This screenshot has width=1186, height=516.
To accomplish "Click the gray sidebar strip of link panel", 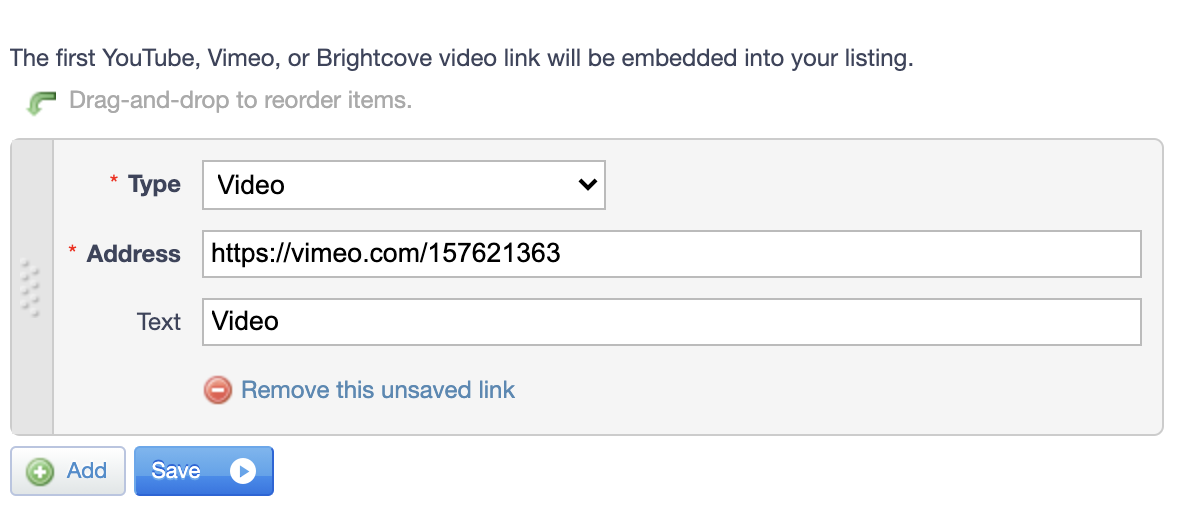I will (32, 287).
